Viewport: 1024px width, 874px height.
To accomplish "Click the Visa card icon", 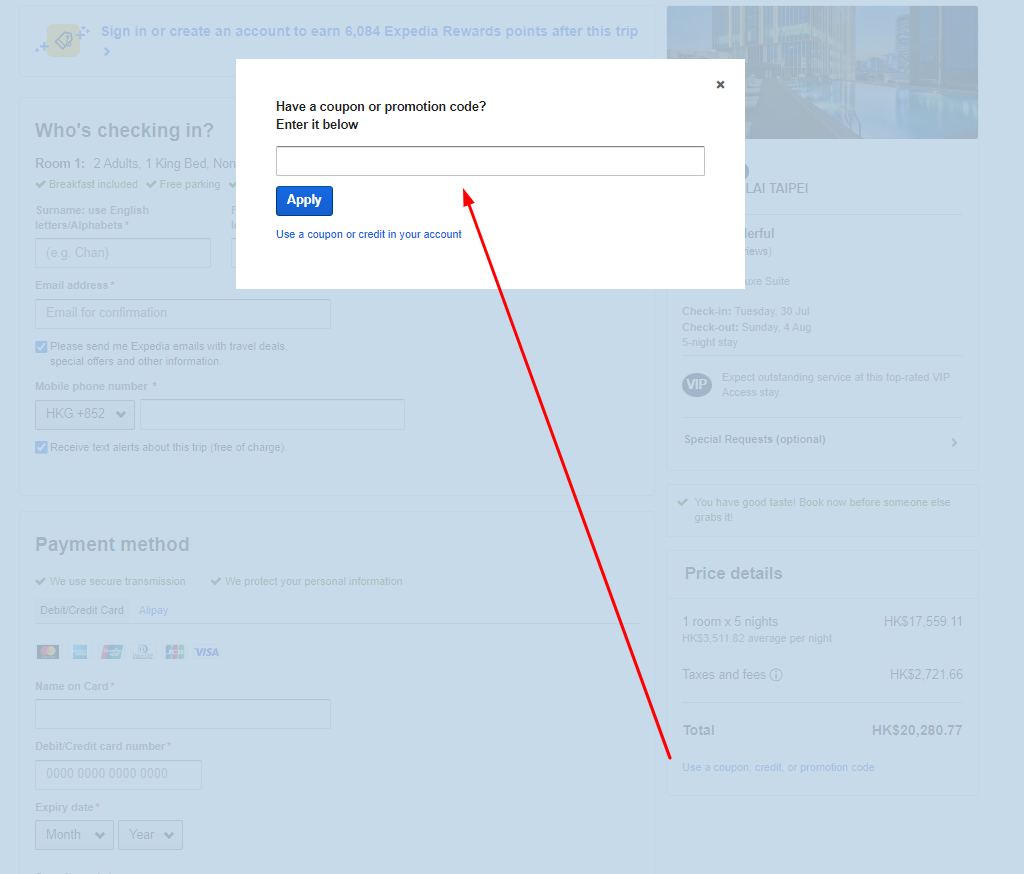I will point(206,652).
